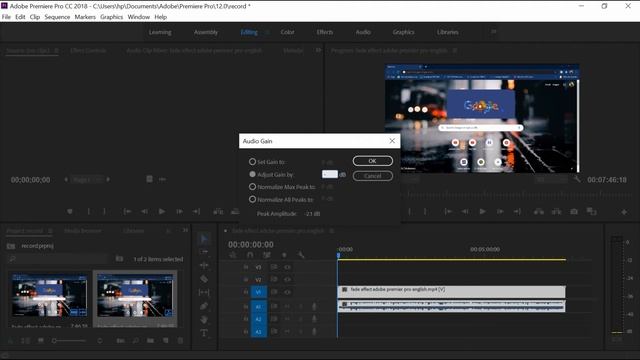Toggle A1 track targeting

(258, 307)
